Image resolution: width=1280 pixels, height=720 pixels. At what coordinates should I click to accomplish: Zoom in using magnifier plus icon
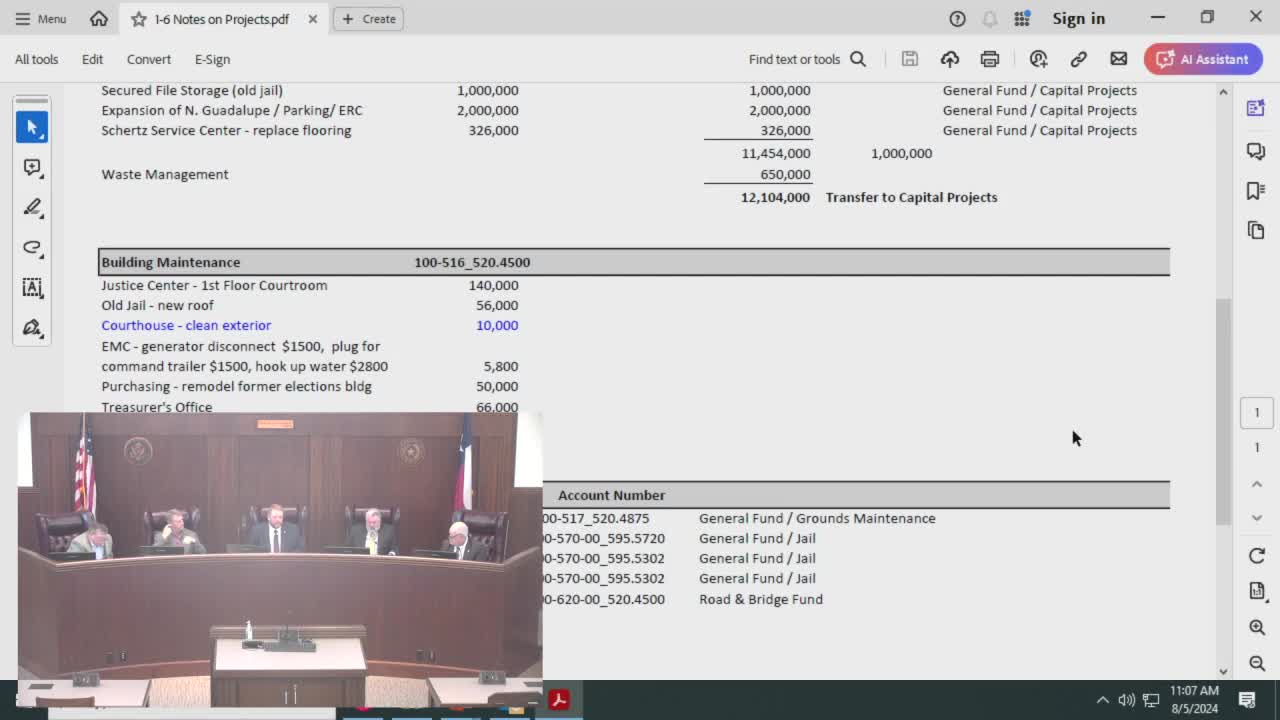coord(1257,627)
